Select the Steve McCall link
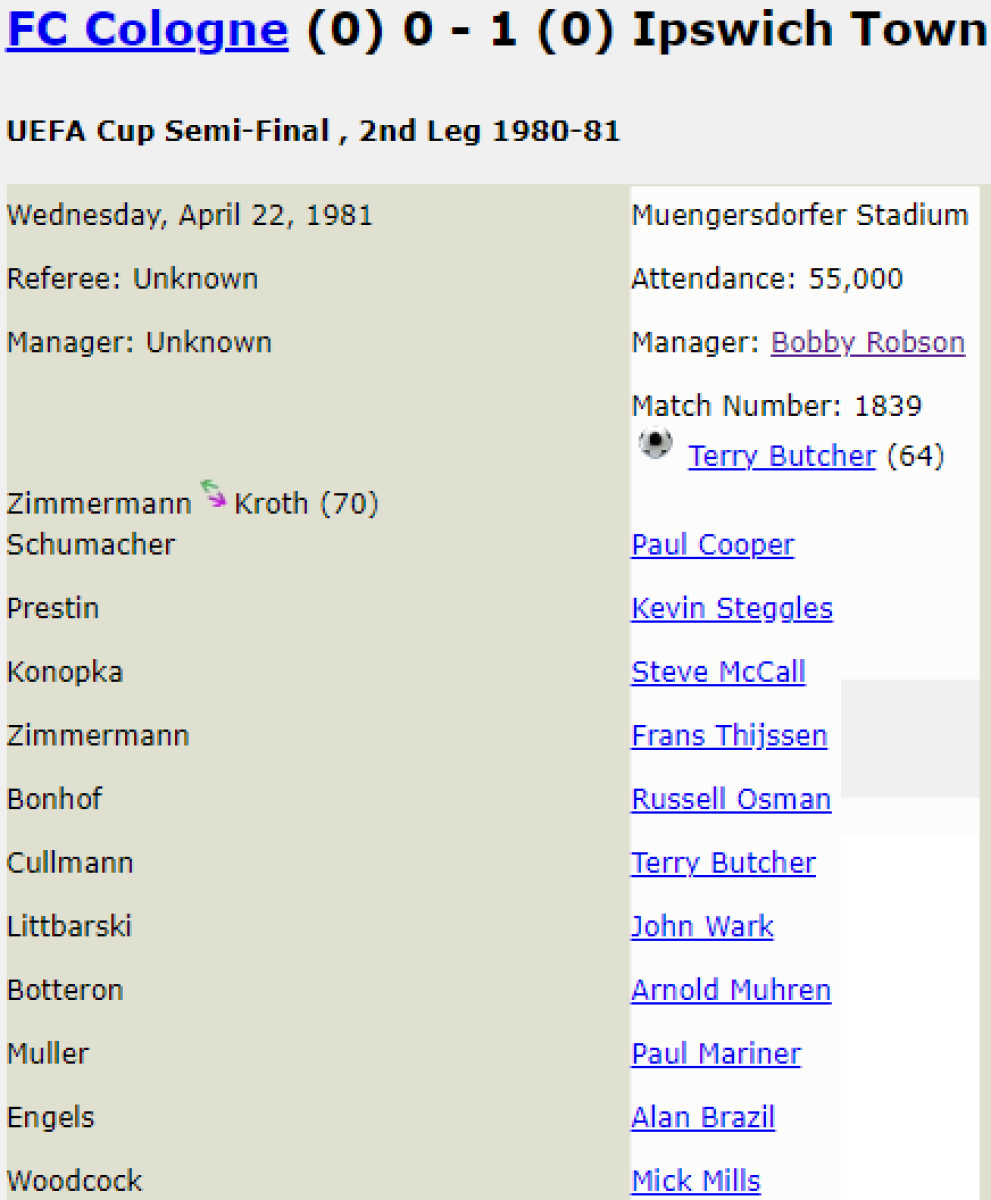The image size is (991, 1200). click(718, 672)
